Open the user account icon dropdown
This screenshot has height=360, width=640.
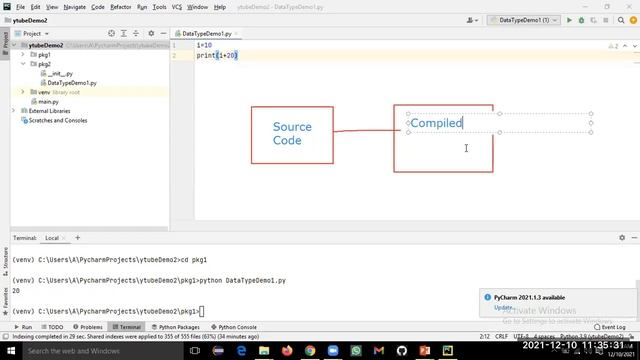coord(472,20)
